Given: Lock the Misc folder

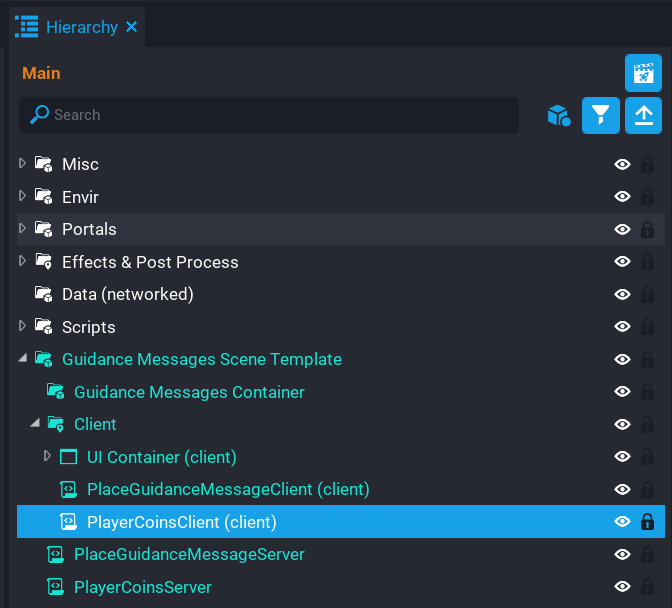Looking at the screenshot, I should (x=647, y=164).
